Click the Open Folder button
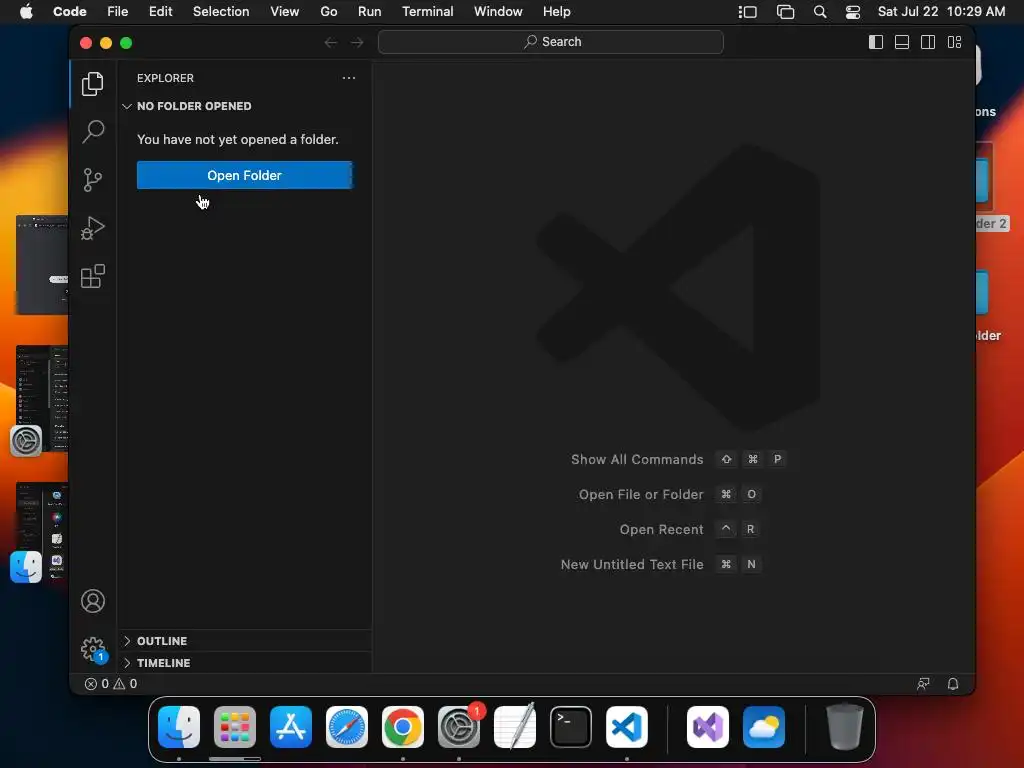This screenshot has width=1024, height=768. click(245, 175)
